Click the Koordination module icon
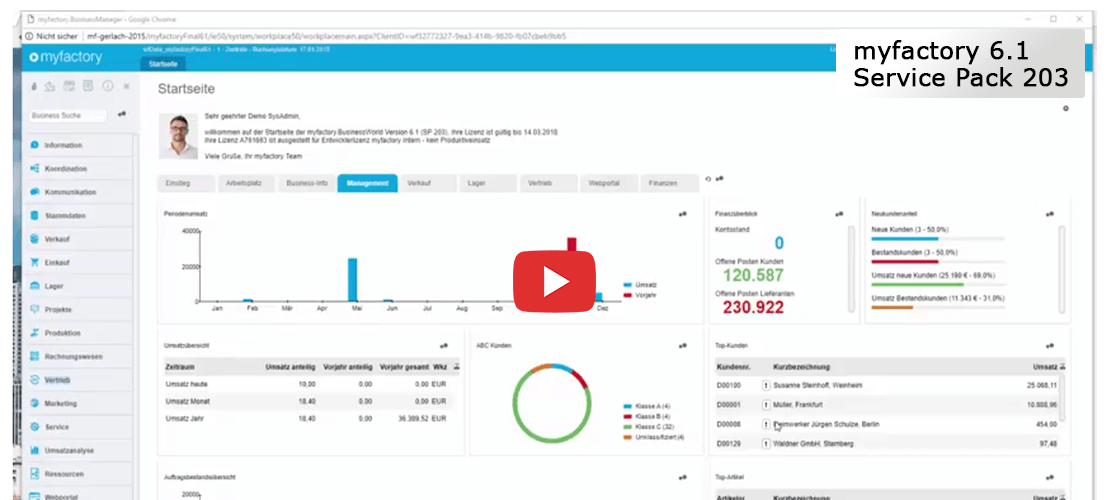 pyautogui.click(x=34, y=169)
